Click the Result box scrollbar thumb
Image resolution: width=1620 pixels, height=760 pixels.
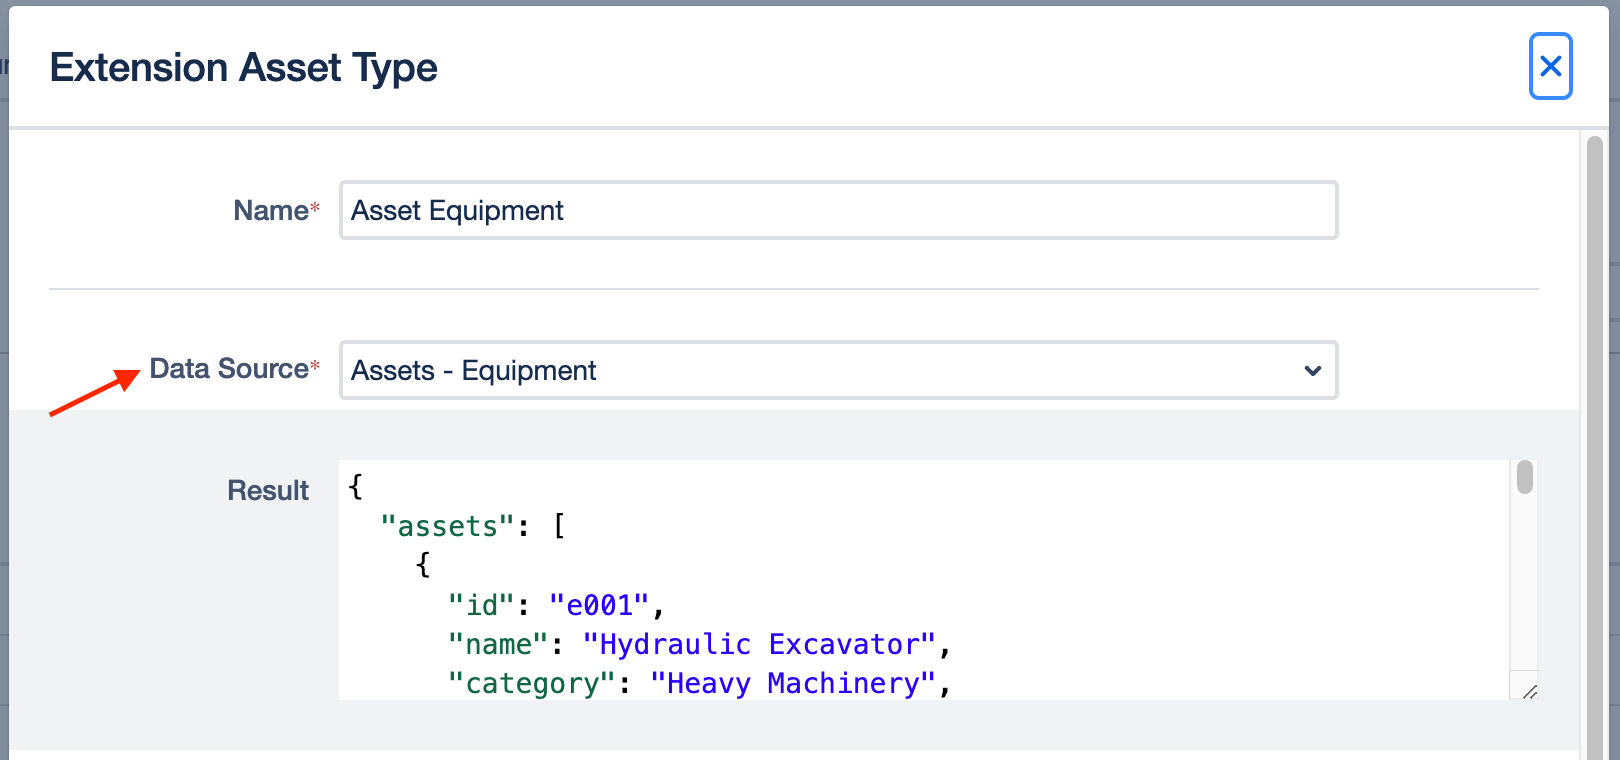pos(1524,477)
